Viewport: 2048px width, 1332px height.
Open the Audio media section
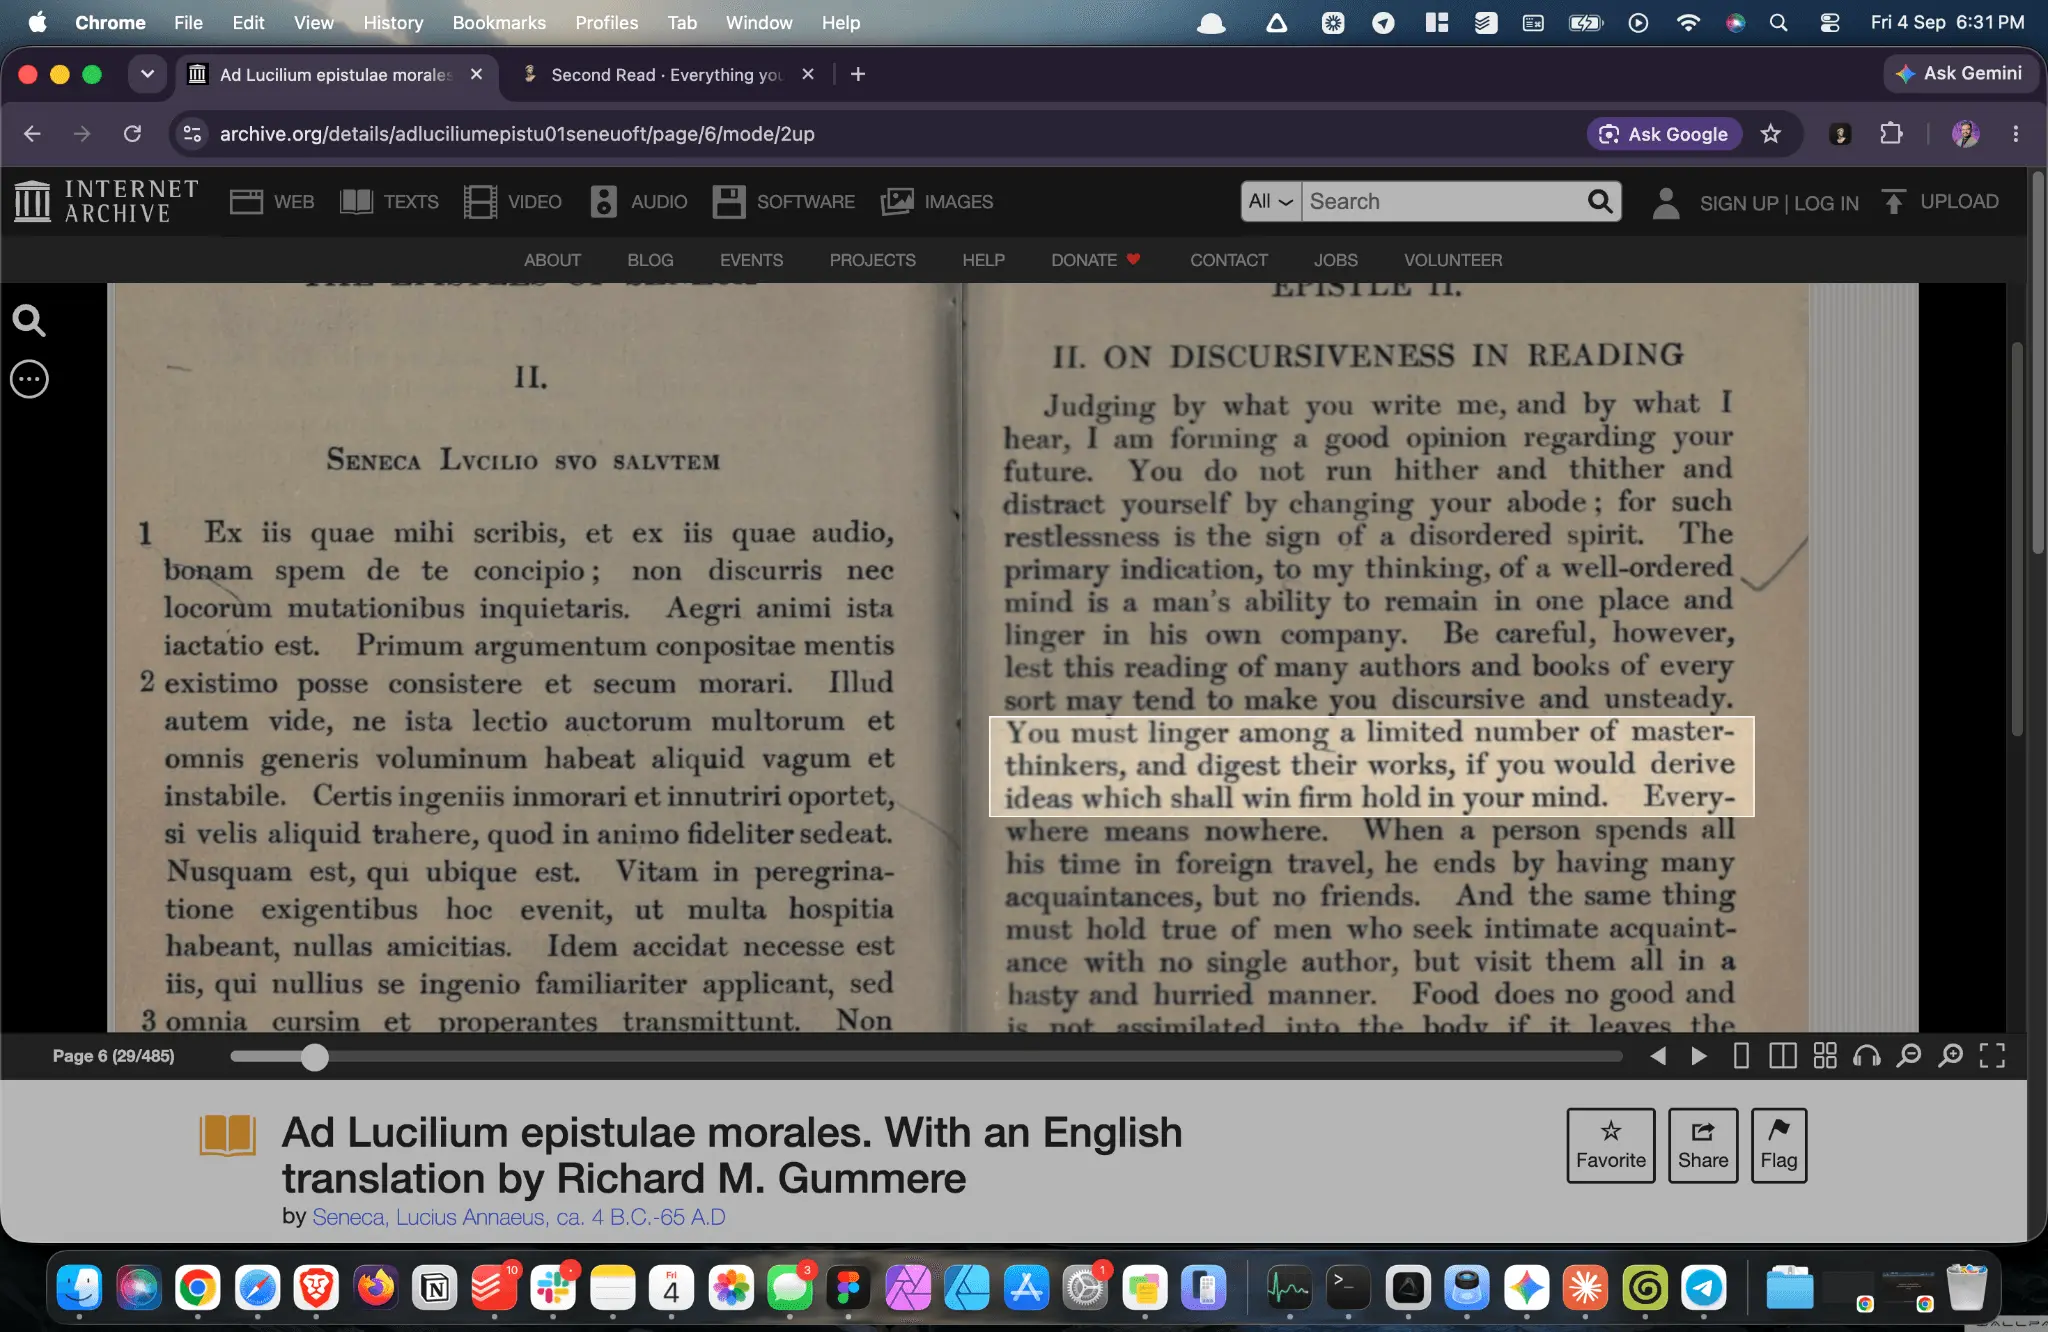pos(639,202)
